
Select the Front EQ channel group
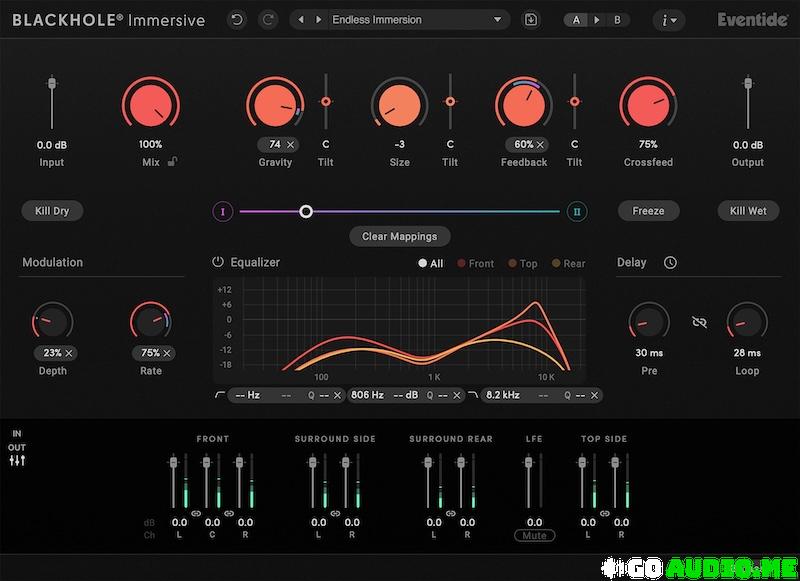point(476,263)
